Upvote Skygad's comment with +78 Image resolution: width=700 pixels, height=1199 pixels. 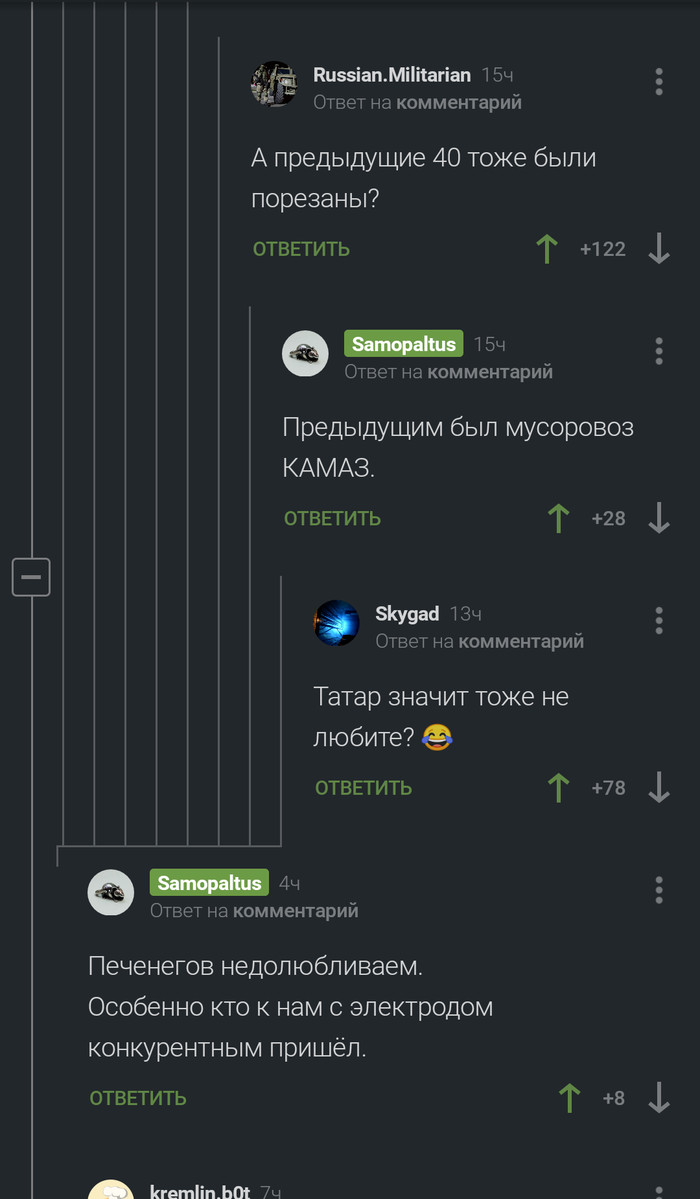pos(558,788)
